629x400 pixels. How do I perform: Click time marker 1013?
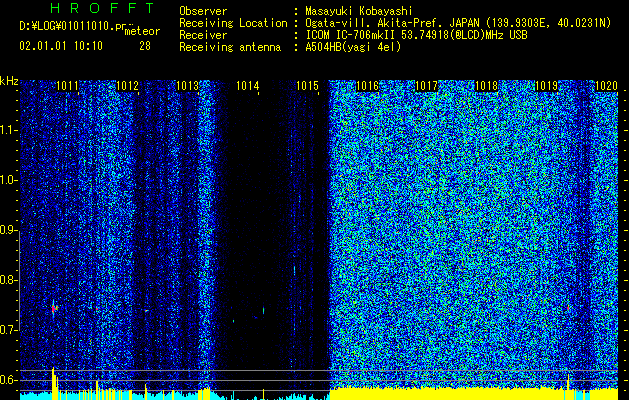(187, 85)
